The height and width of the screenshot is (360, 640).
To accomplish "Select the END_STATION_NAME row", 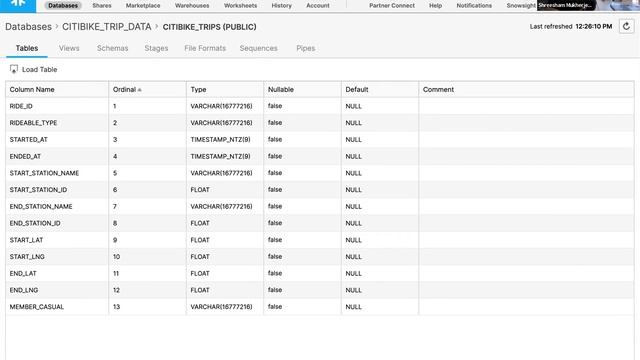I will point(320,207).
